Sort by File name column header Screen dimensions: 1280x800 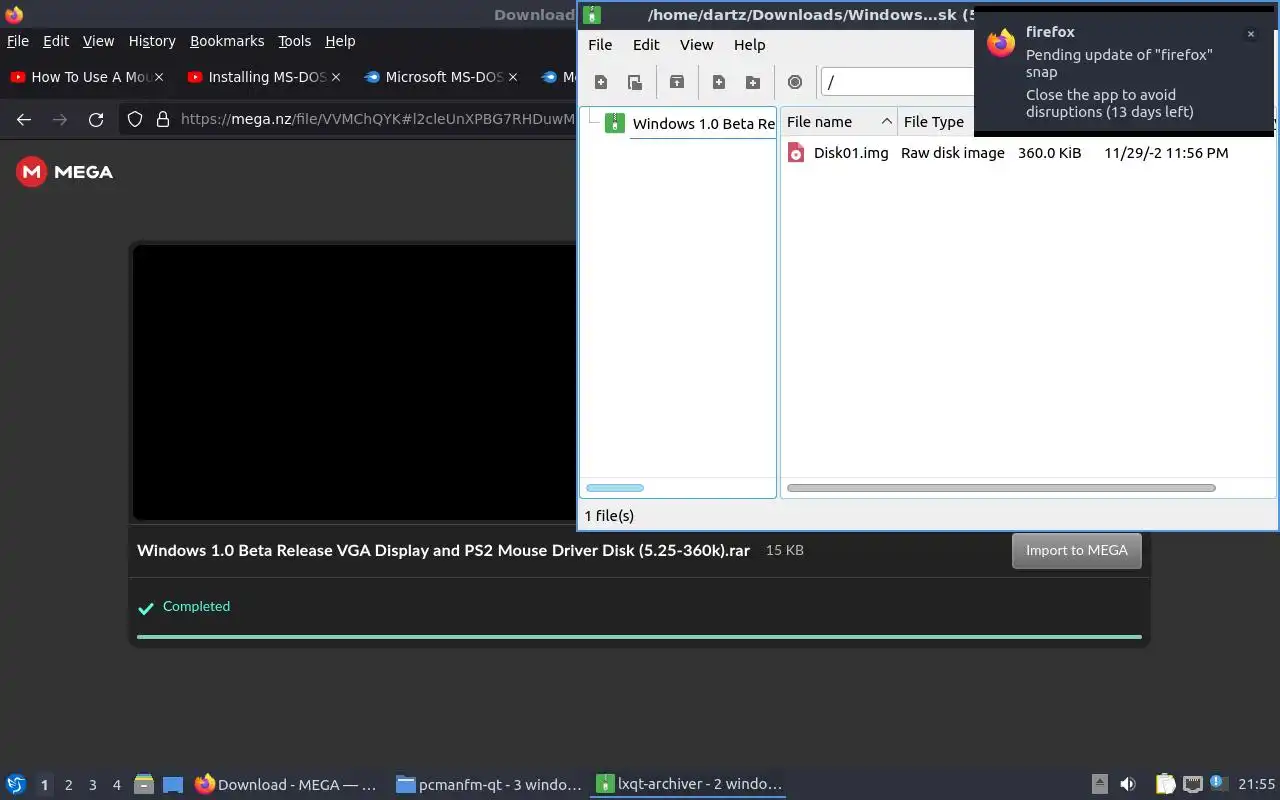(x=838, y=122)
